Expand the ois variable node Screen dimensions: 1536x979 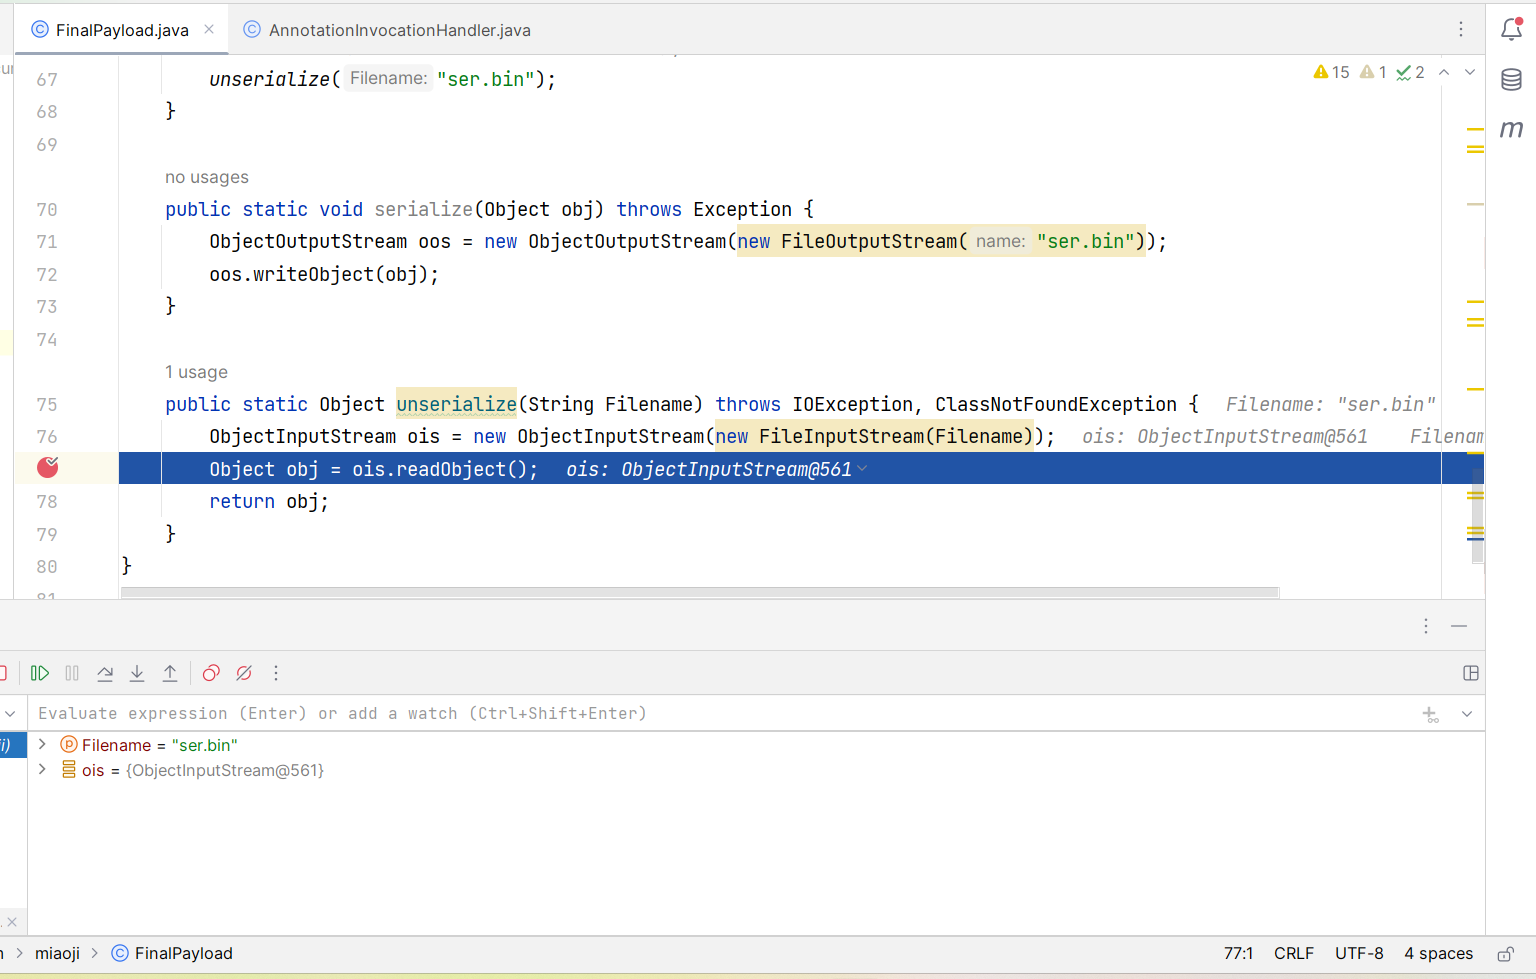(42, 770)
